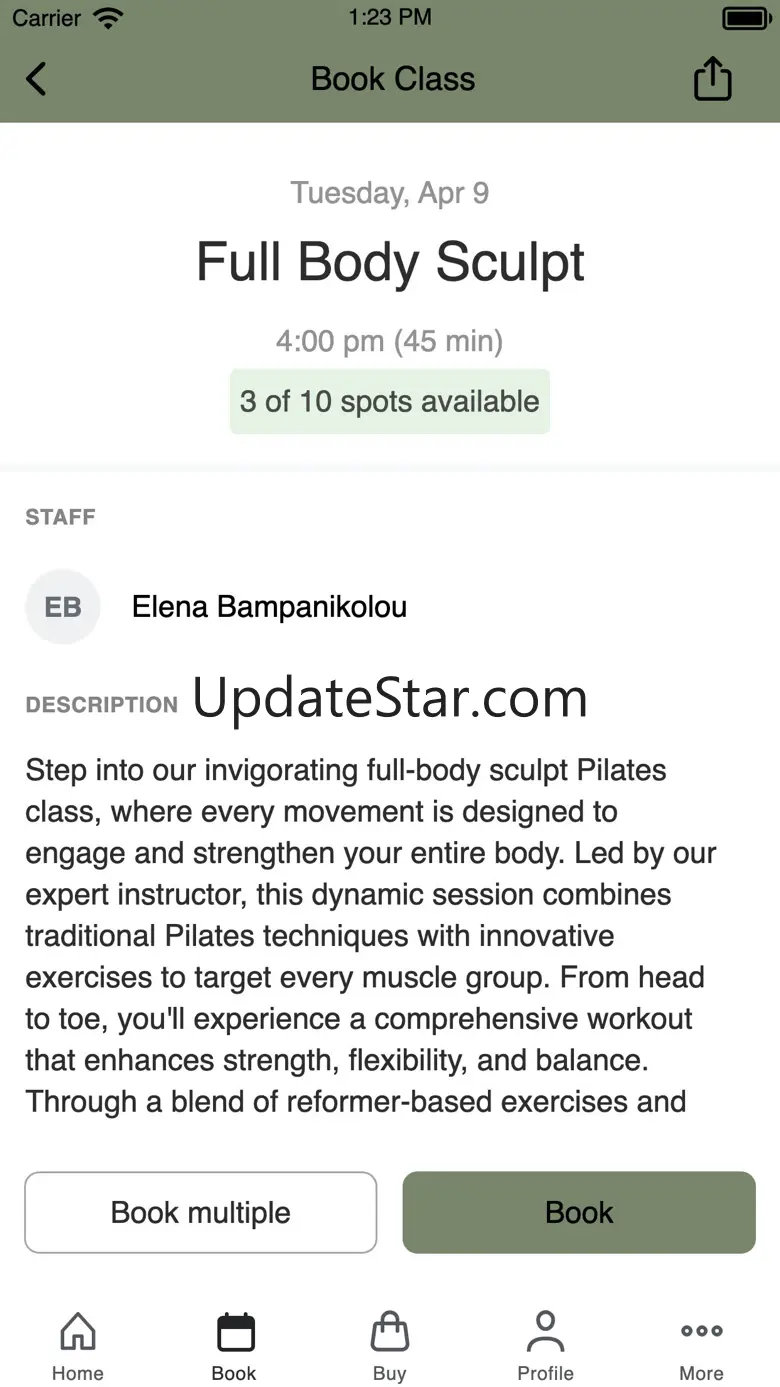The image size is (780, 1387).
Task: Select staff member Elena Bampanikolou
Action: click(269, 607)
